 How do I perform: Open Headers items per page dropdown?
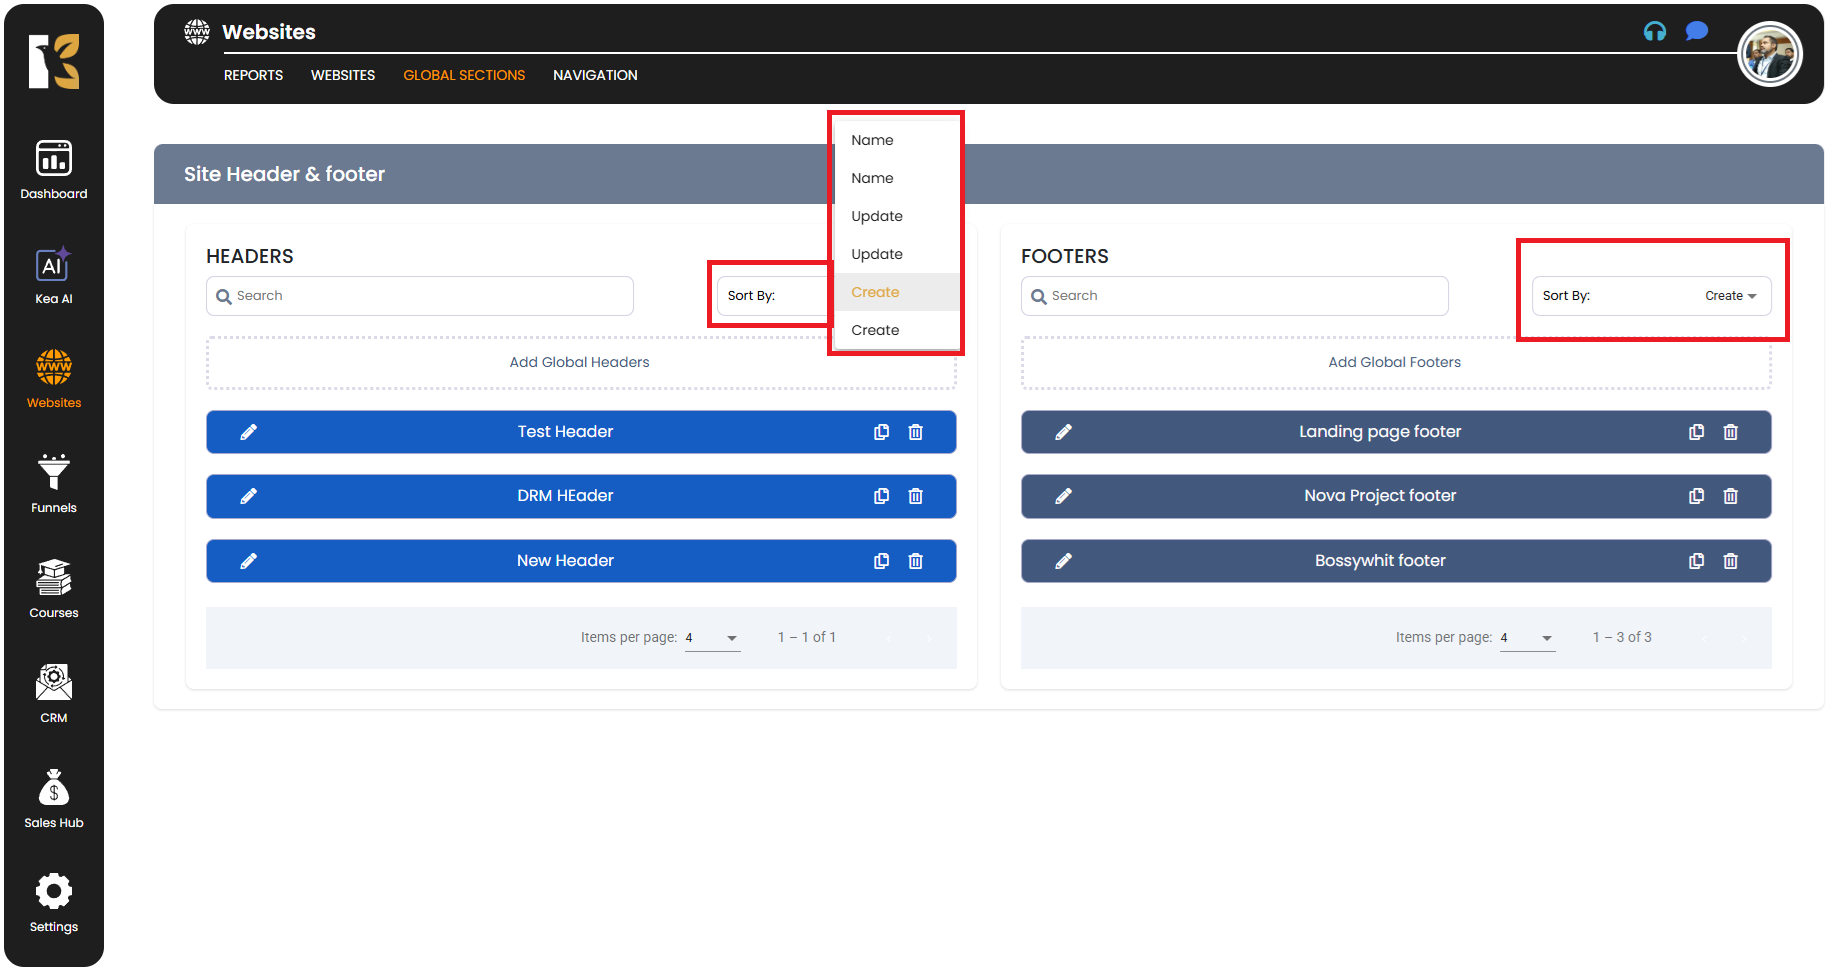point(712,638)
